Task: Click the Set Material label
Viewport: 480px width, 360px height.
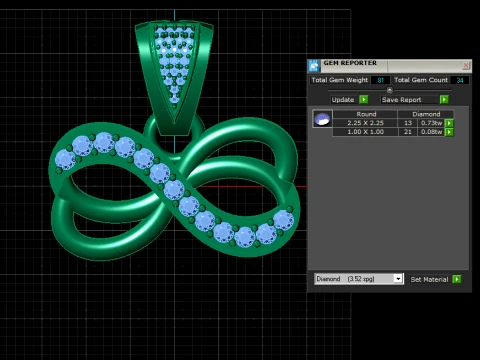Action: pyautogui.click(x=429, y=279)
